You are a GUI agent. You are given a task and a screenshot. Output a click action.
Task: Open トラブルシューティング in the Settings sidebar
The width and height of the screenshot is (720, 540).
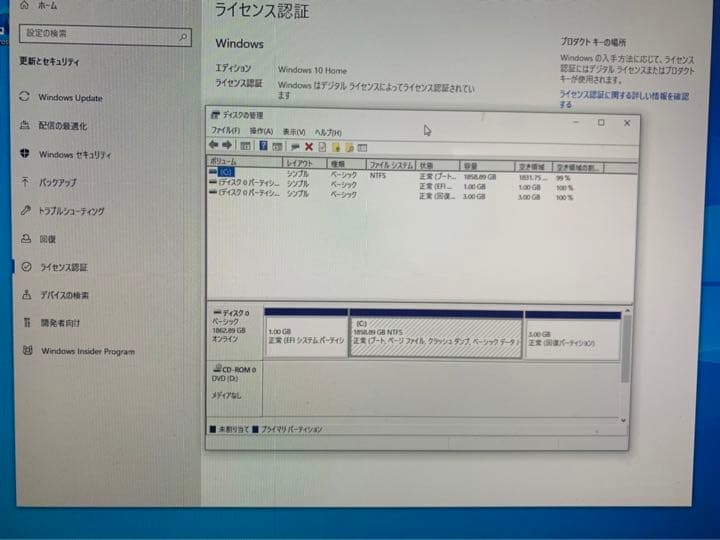click(62, 211)
